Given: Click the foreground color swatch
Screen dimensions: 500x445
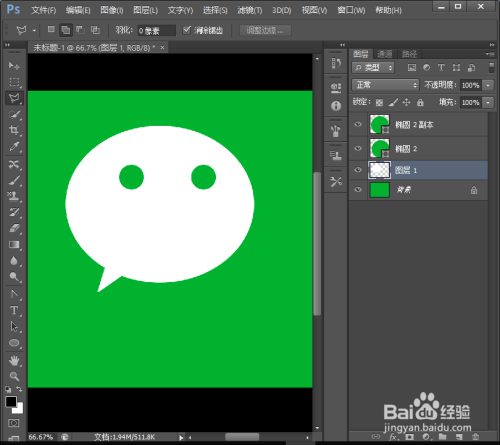Looking at the screenshot, I should pos(11,402).
